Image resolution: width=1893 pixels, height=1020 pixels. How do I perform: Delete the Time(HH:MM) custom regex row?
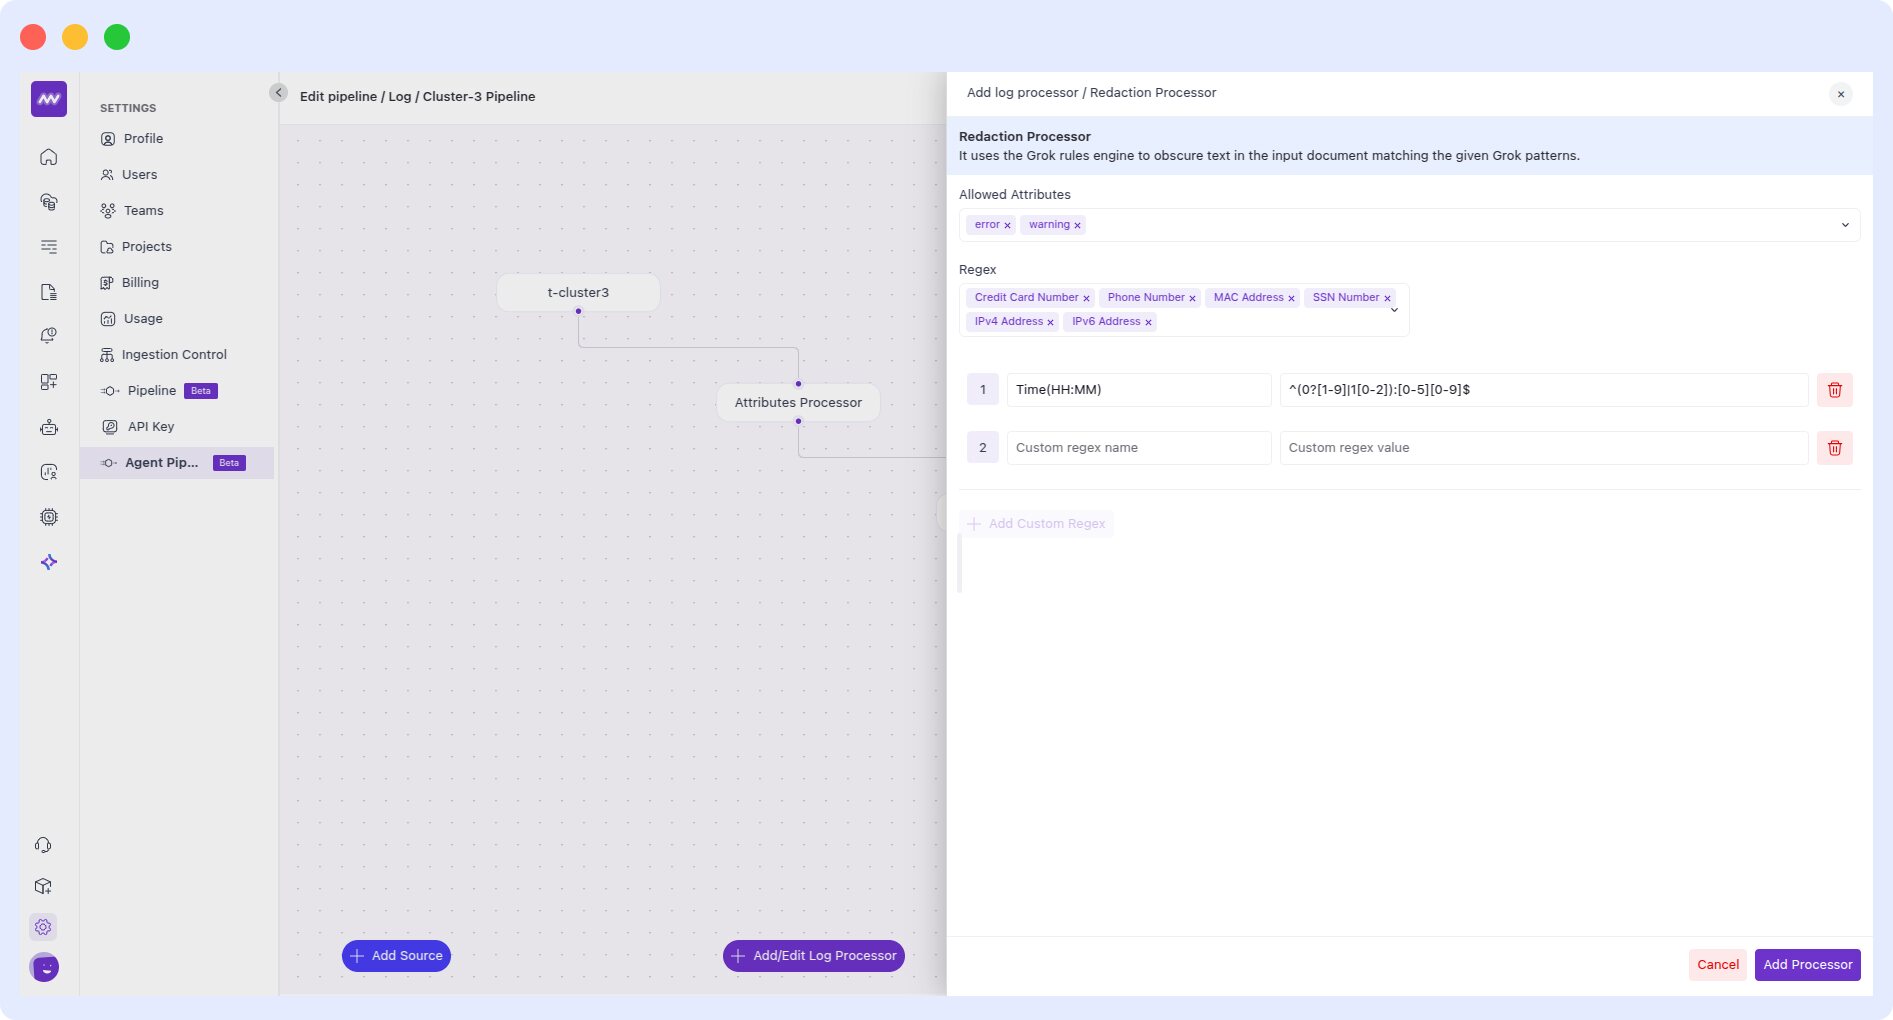pos(1834,390)
